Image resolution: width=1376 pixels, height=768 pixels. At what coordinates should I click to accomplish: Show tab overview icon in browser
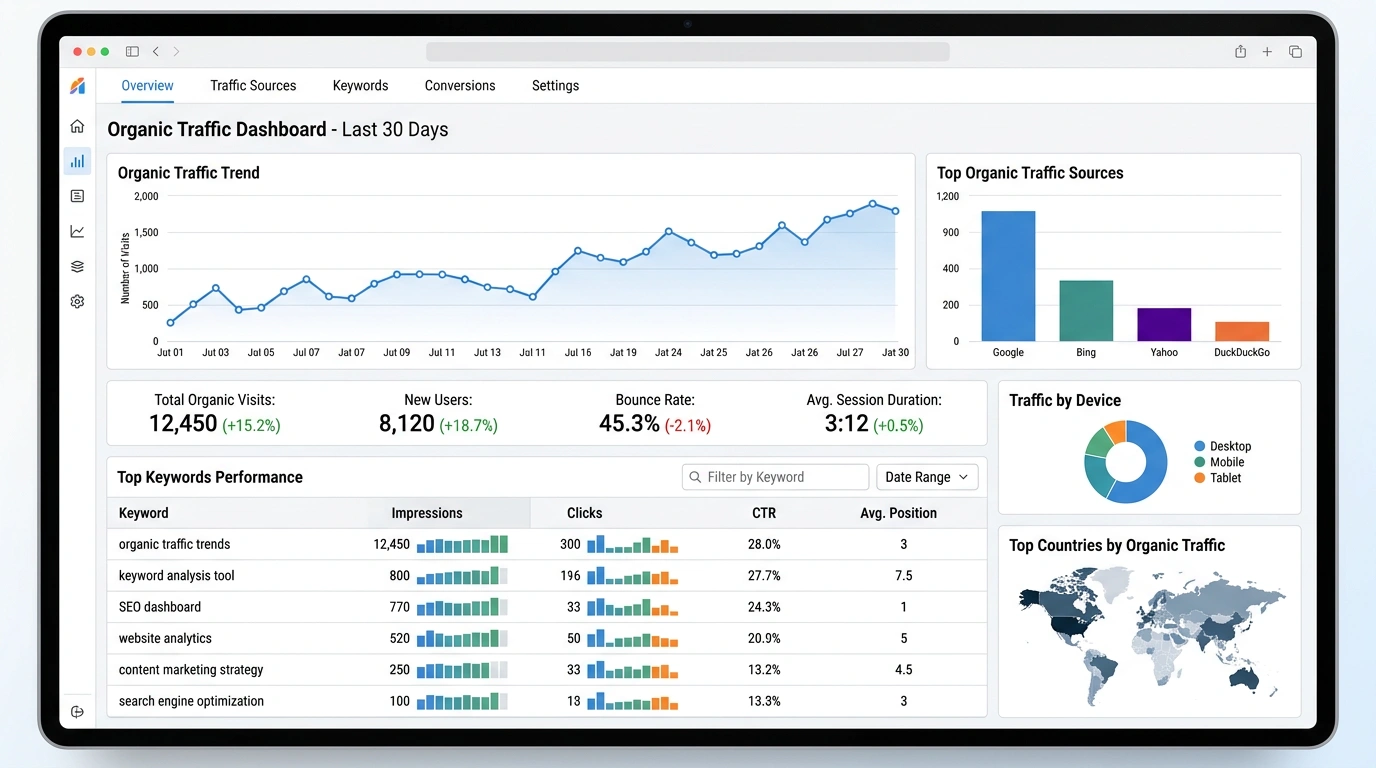[1295, 51]
